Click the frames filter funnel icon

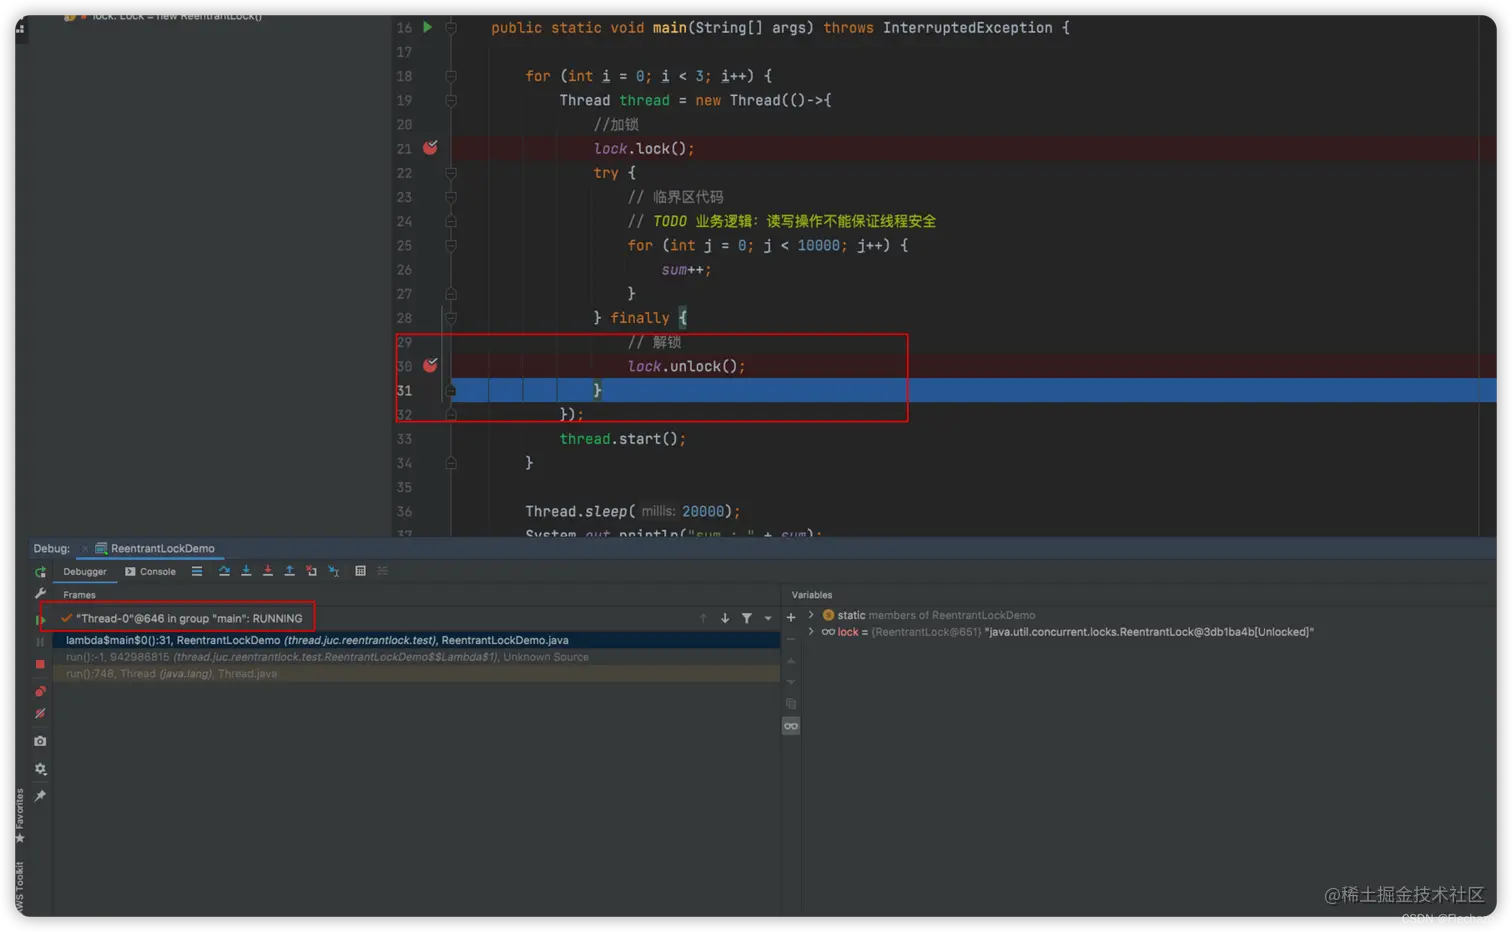pyautogui.click(x=747, y=618)
